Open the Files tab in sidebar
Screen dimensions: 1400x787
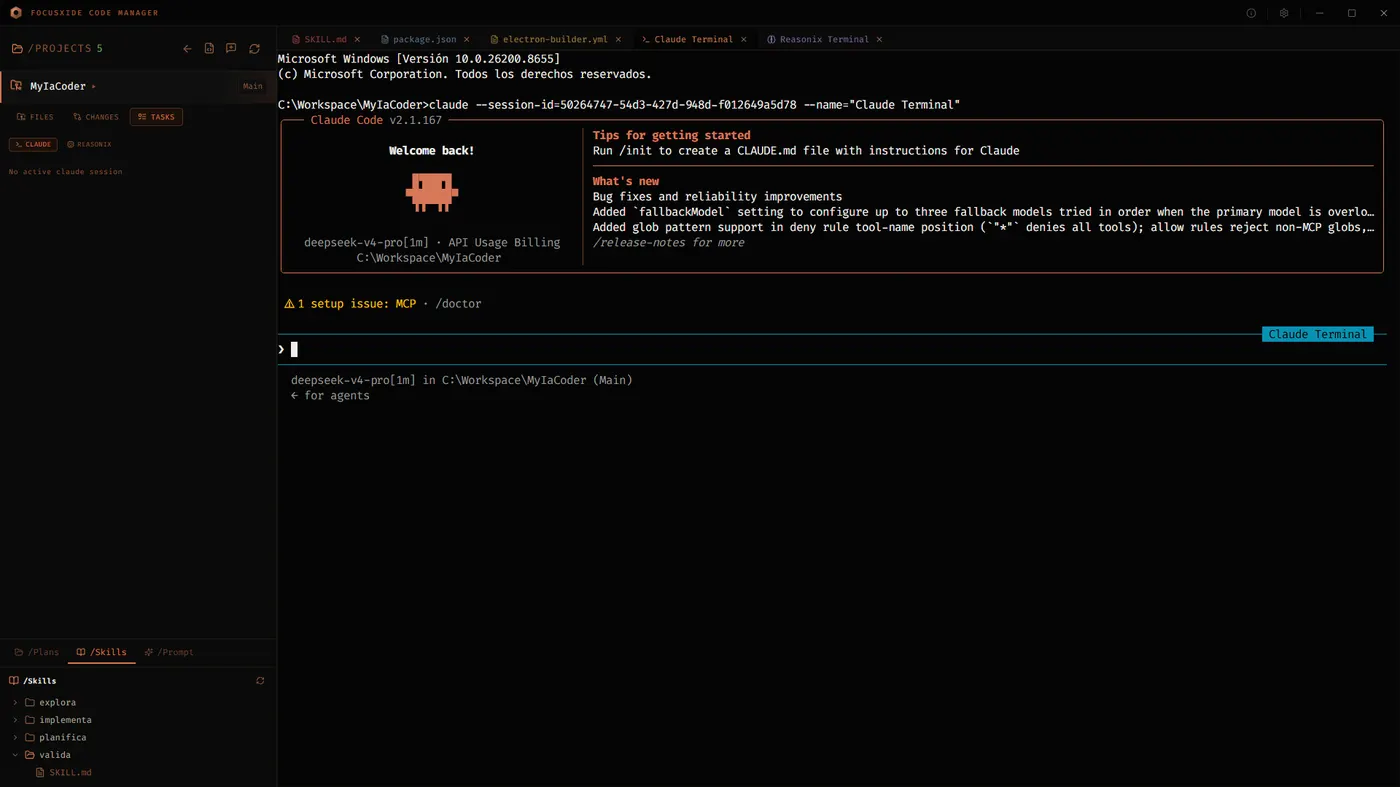pyautogui.click(x=35, y=117)
